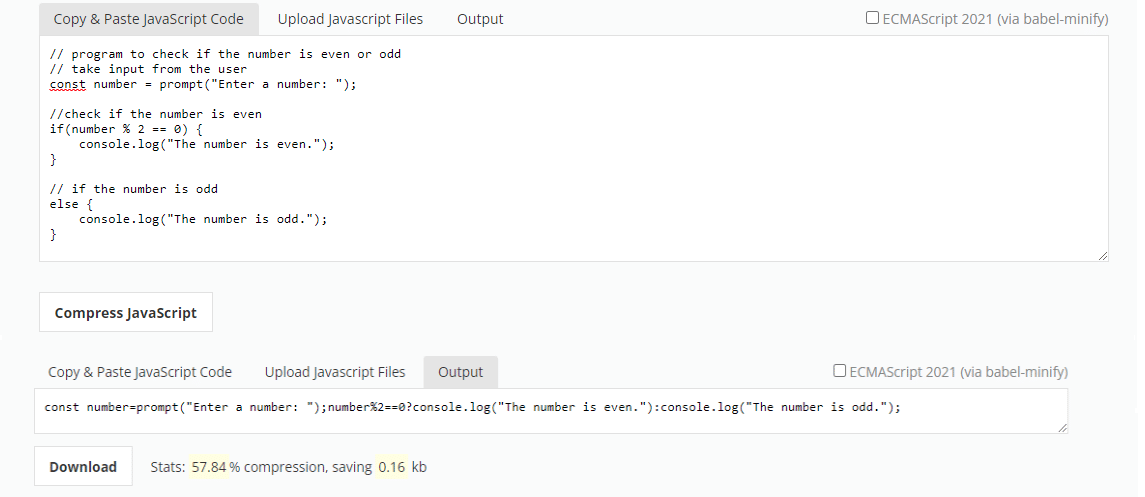Open Upload Javascript Files tab above minified output
Viewport: 1145px width, 497px height.
tap(335, 372)
